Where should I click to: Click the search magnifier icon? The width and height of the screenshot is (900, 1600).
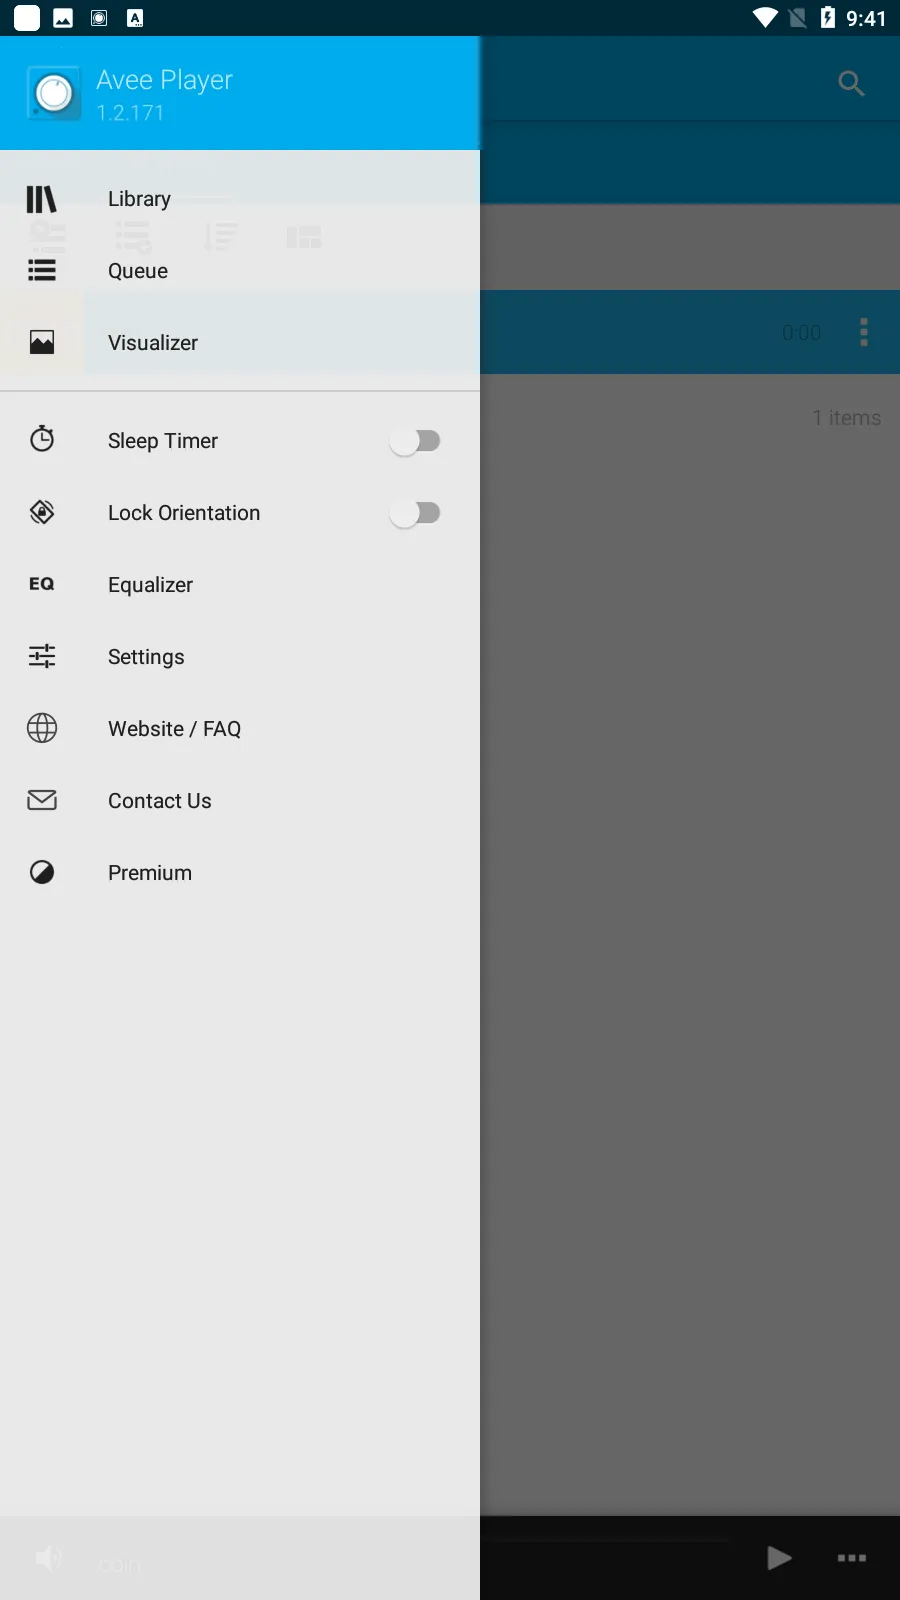click(x=851, y=83)
